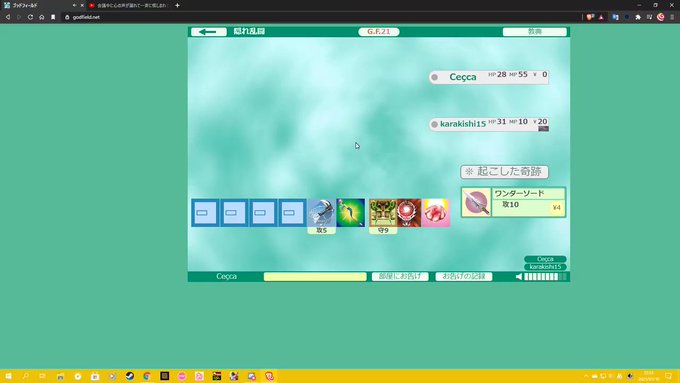Screen dimensions: 680x383
Task: Click the ワンダーソード item name
Action: coord(519,193)
